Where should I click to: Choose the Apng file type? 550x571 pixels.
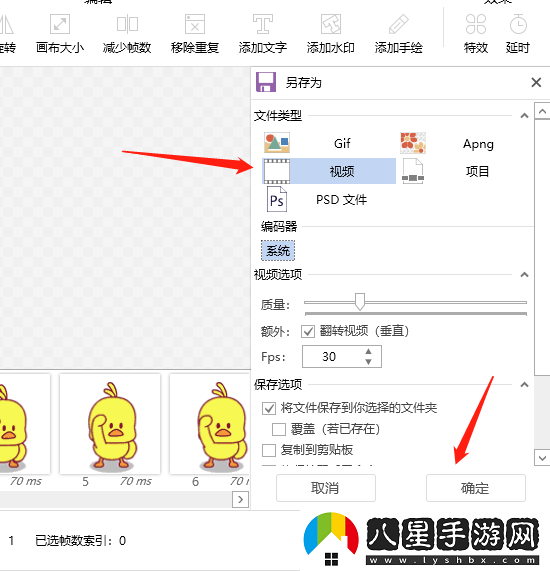465,143
